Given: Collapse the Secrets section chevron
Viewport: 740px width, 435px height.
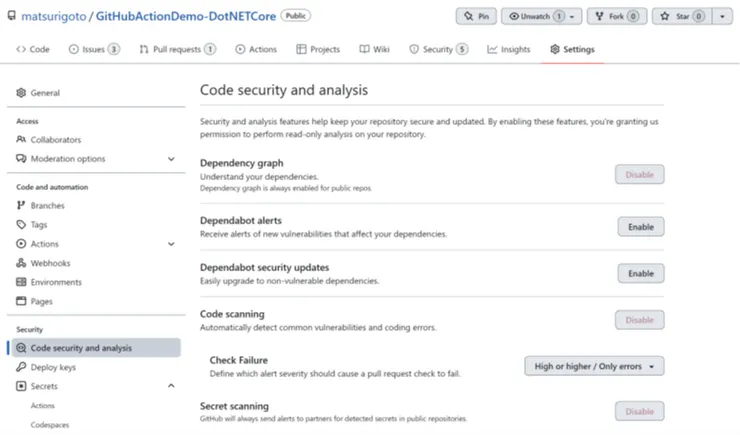Looking at the screenshot, I should 171,386.
